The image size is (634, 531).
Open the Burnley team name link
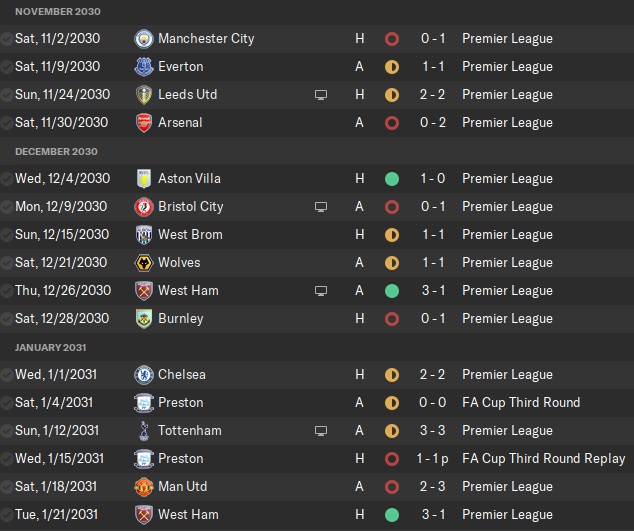(180, 319)
